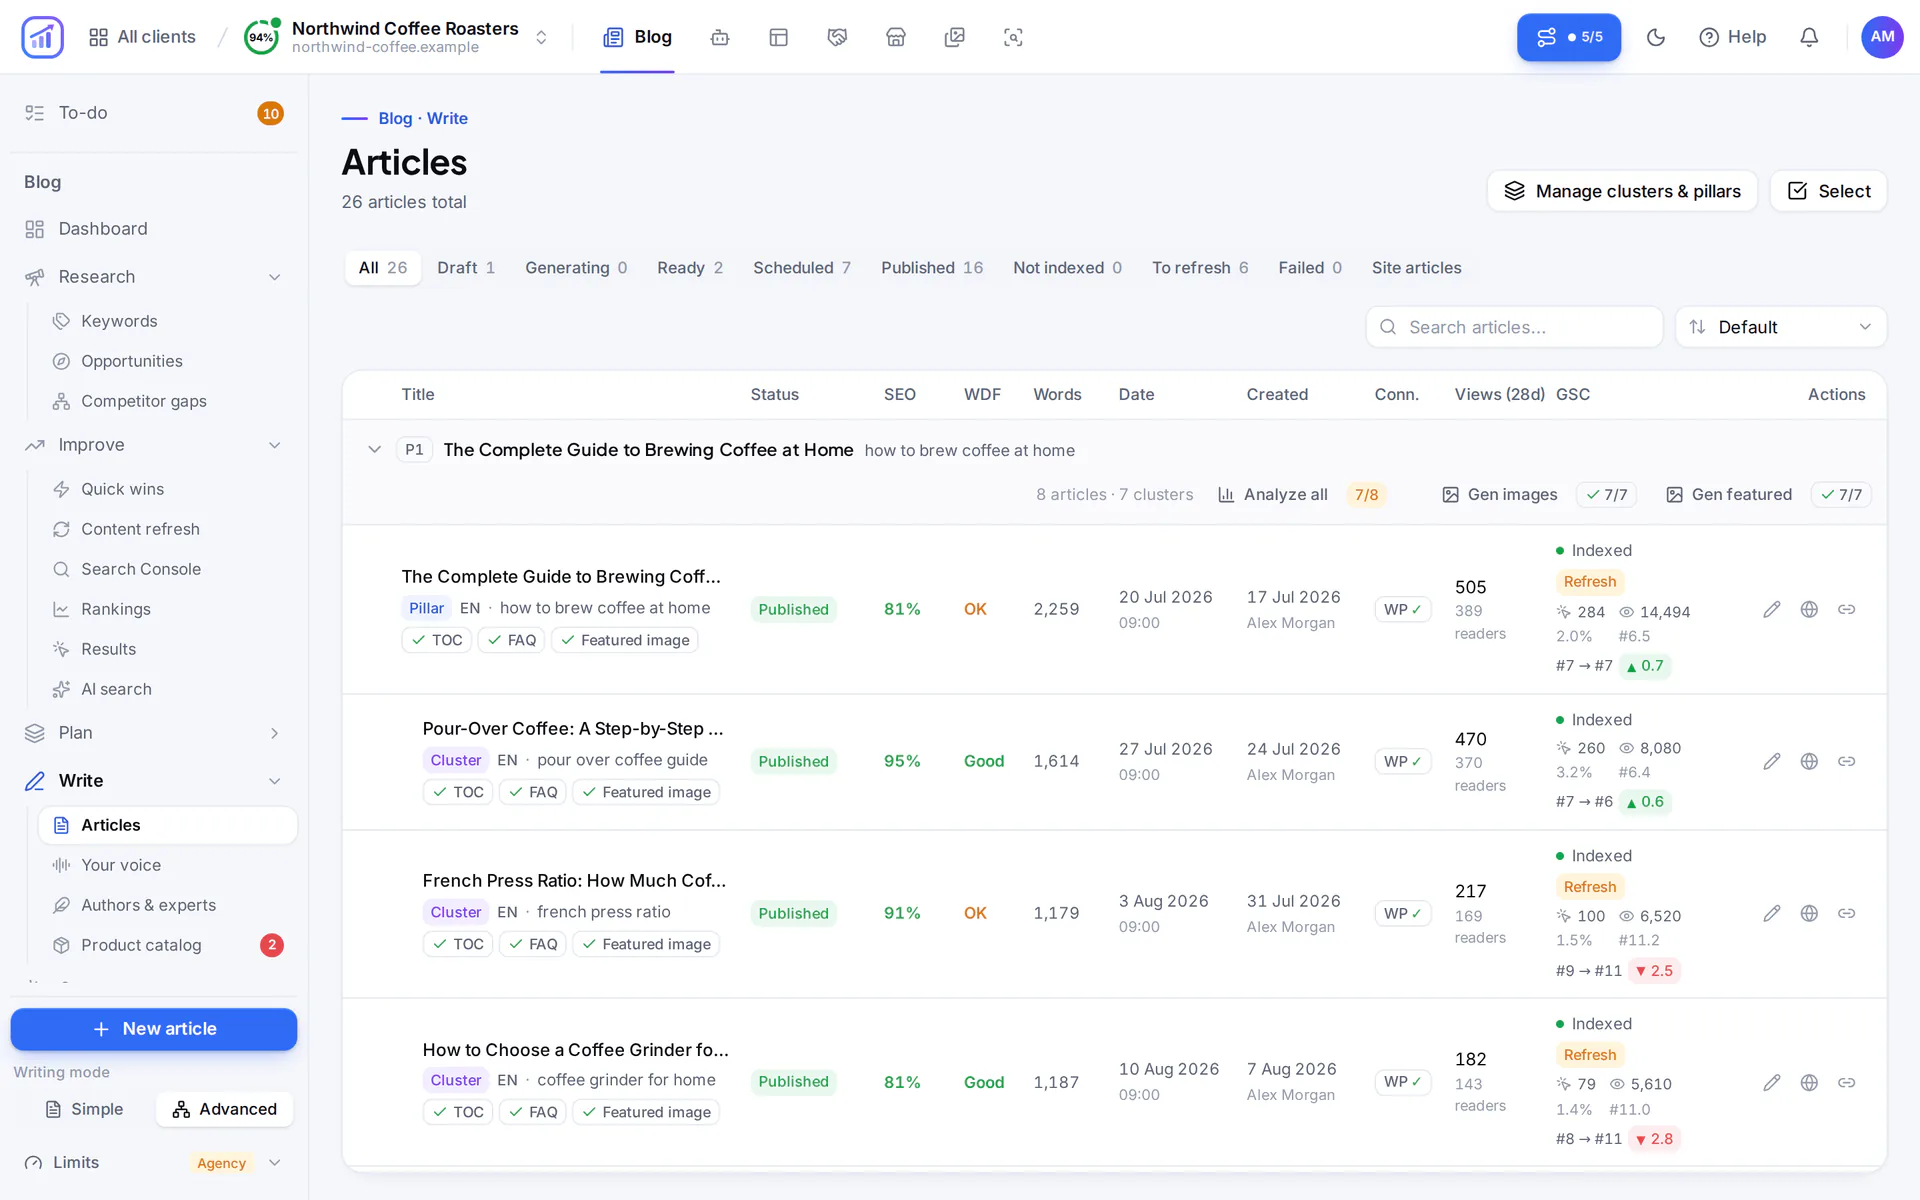
Task: Click Gen featured button
Action: tap(1729, 494)
